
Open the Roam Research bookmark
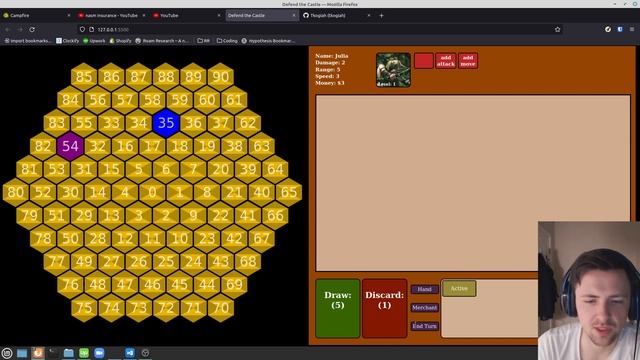(x=162, y=41)
